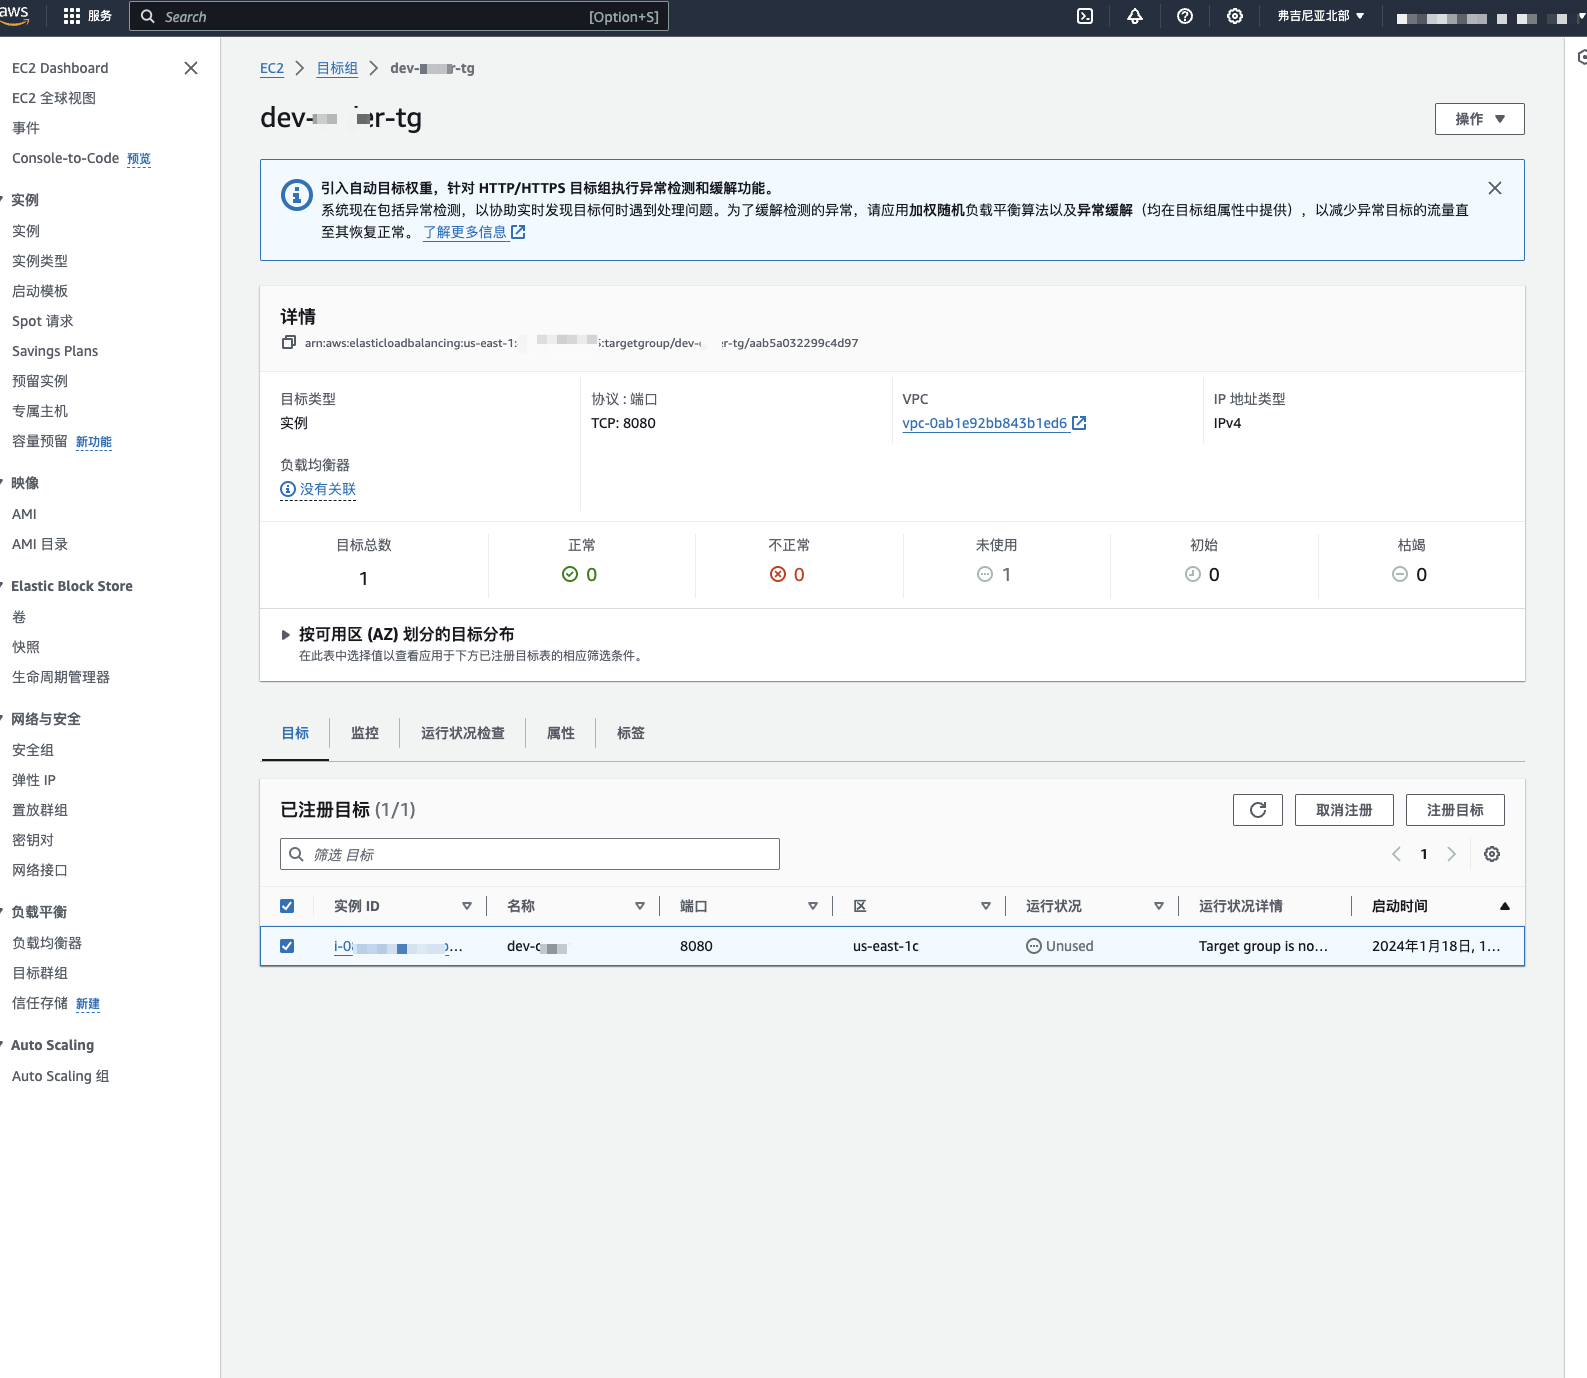Click the unhealthy status cross icon
This screenshot has height=1378, width=1587.
click(778, 574)
